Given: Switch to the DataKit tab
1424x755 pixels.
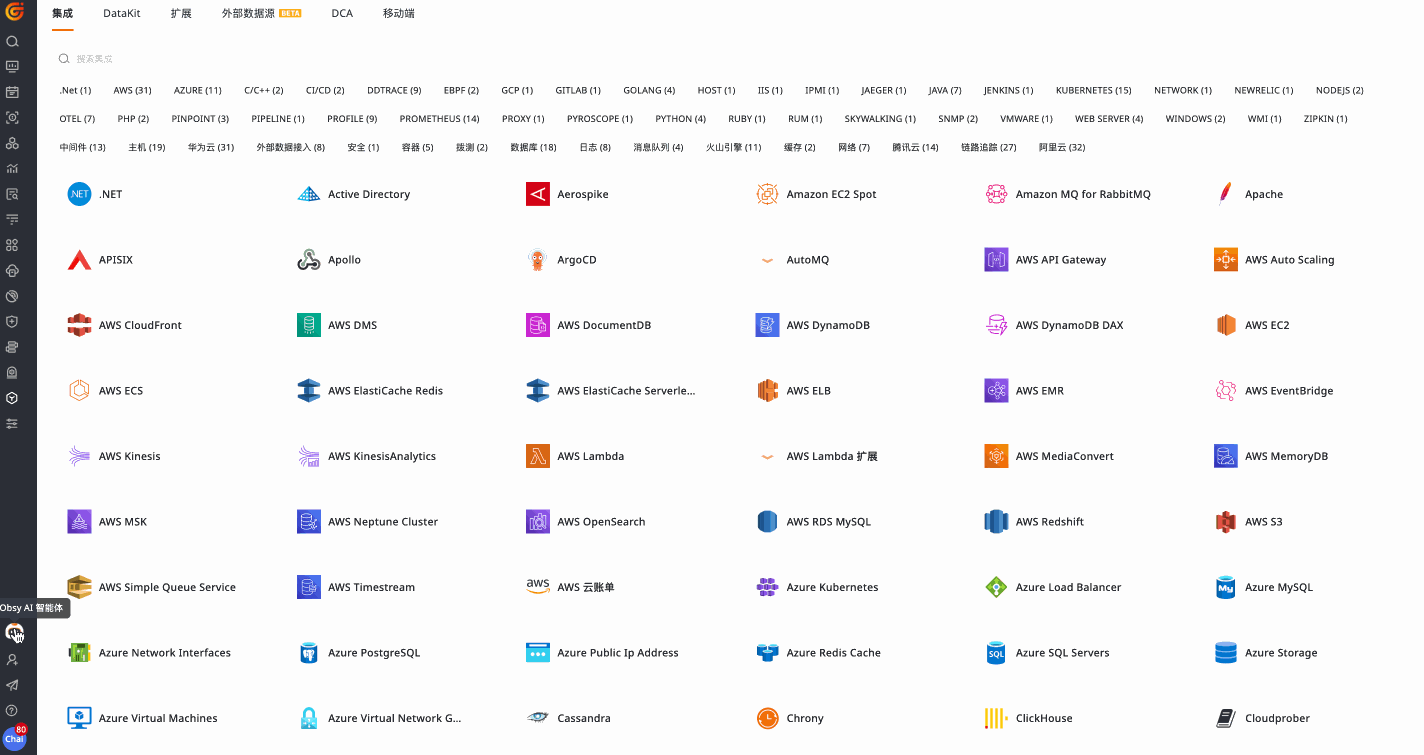Looking at the screenshot, I should pos(121,14).
